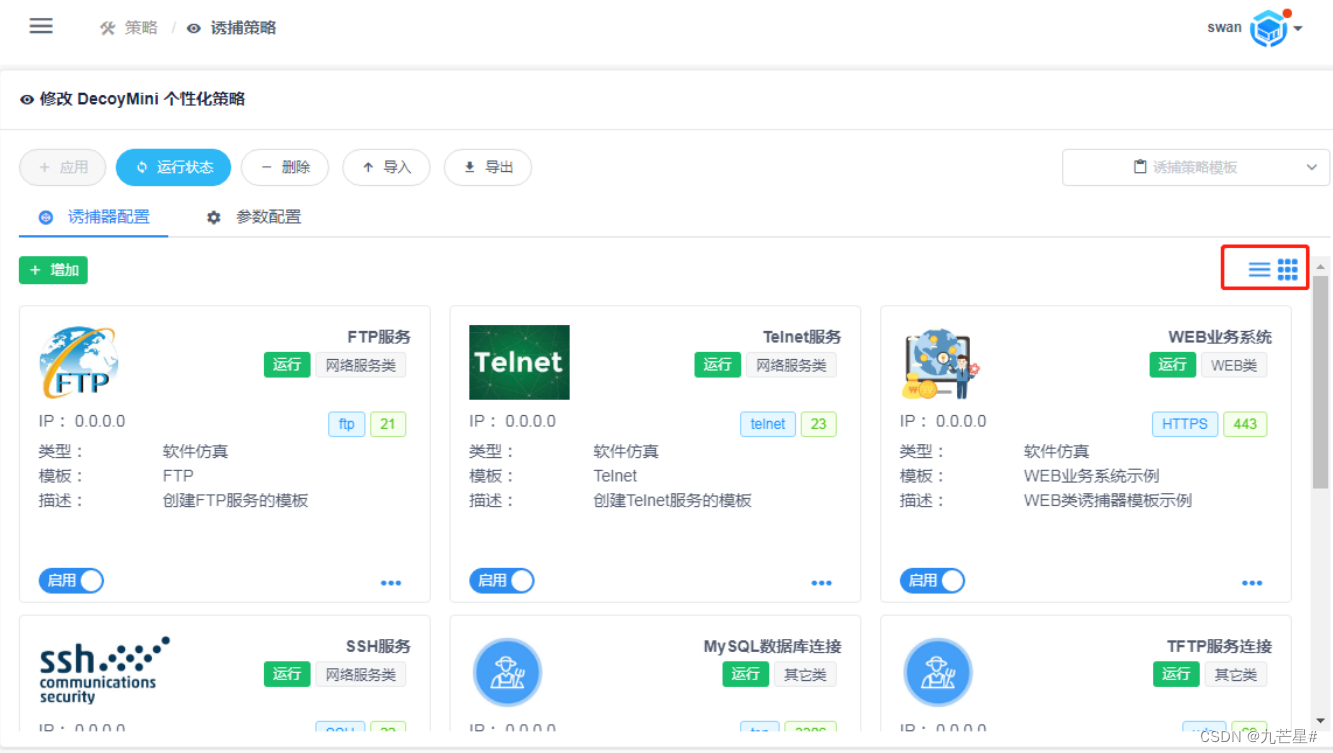1333x753 pixels.
Task: Switch to the 参数配置 tab
Action: (x=254, y=217)
